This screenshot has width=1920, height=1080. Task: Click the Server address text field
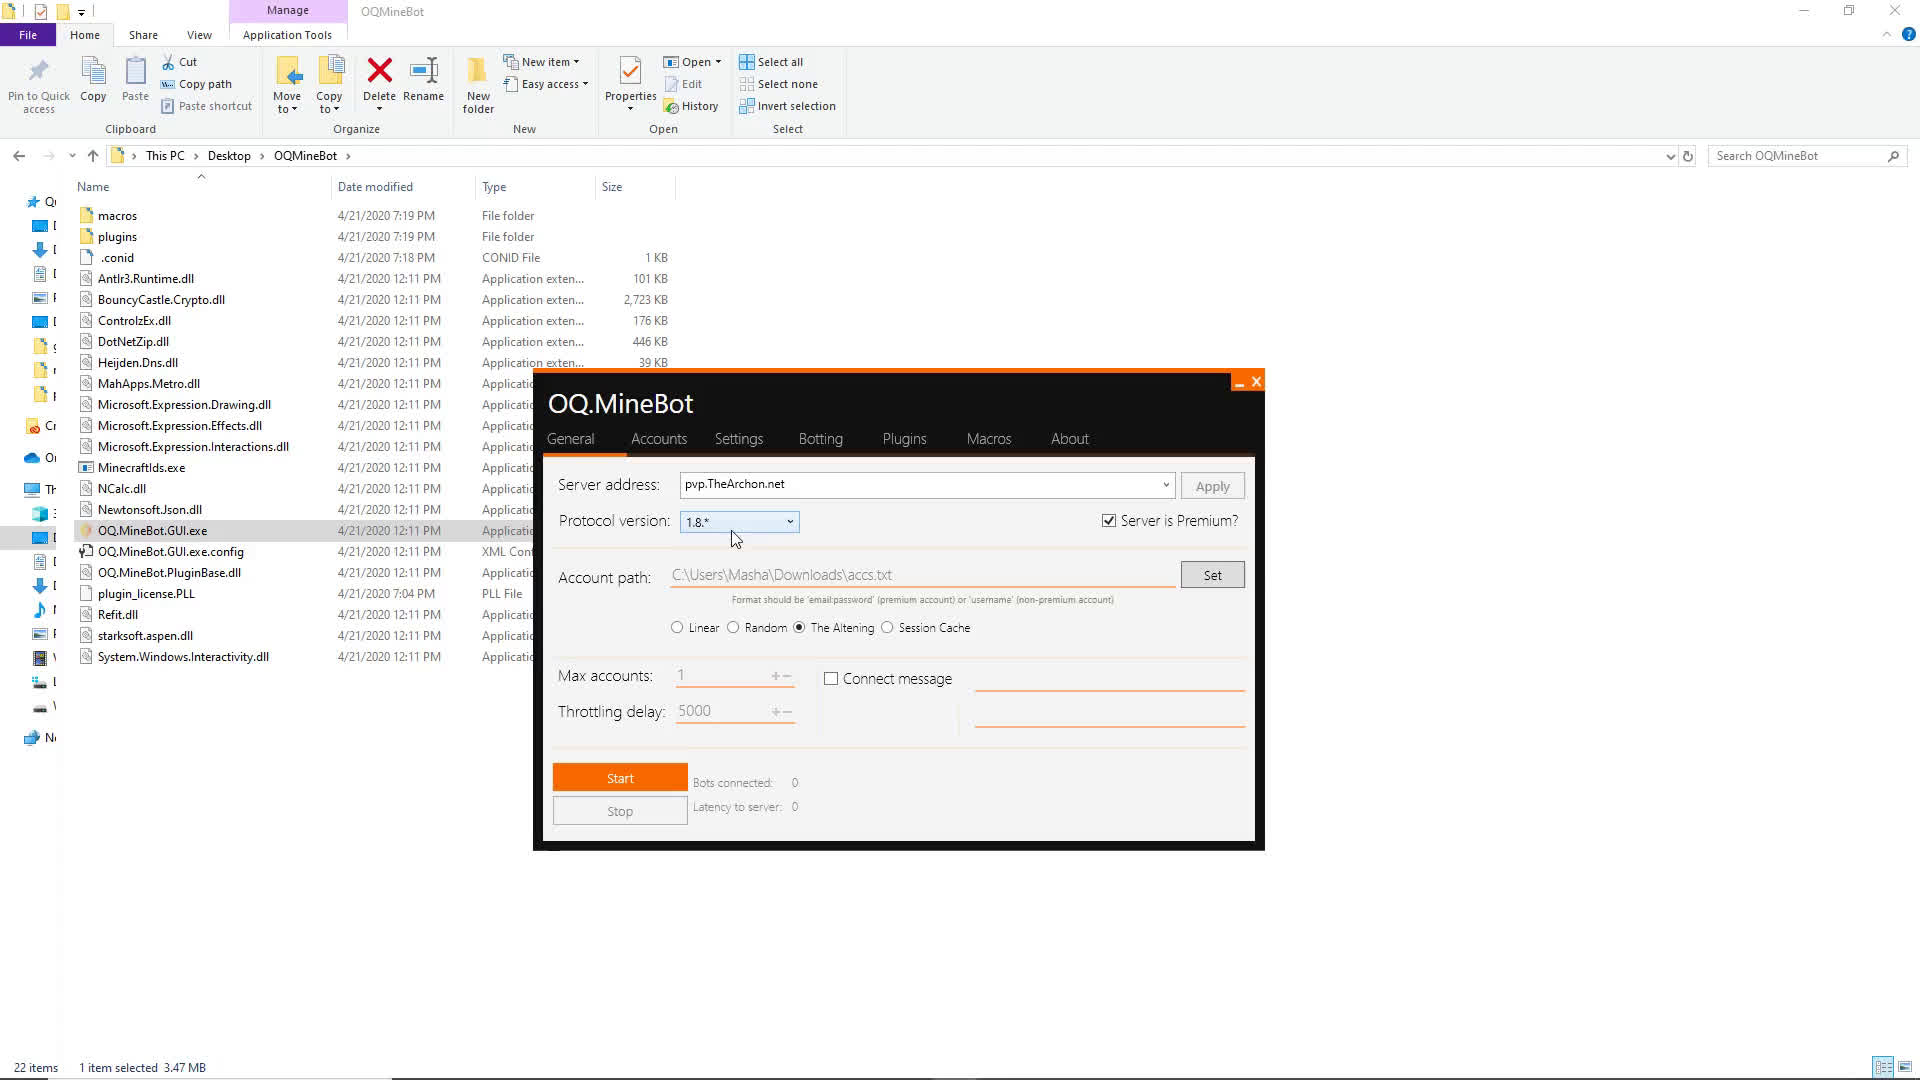pos(919,485)
